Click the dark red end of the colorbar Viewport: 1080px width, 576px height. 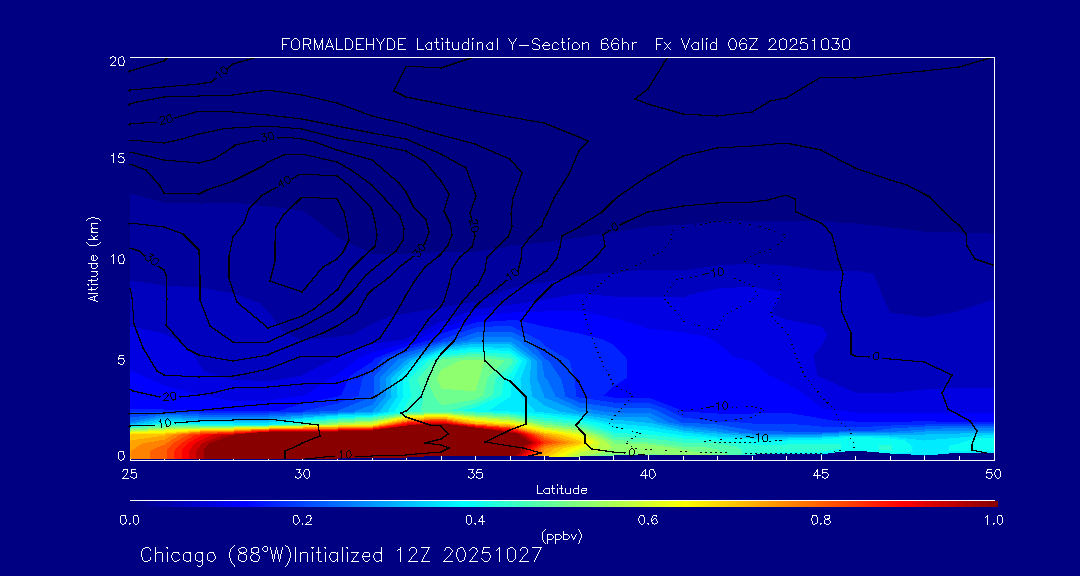(985, 502)
